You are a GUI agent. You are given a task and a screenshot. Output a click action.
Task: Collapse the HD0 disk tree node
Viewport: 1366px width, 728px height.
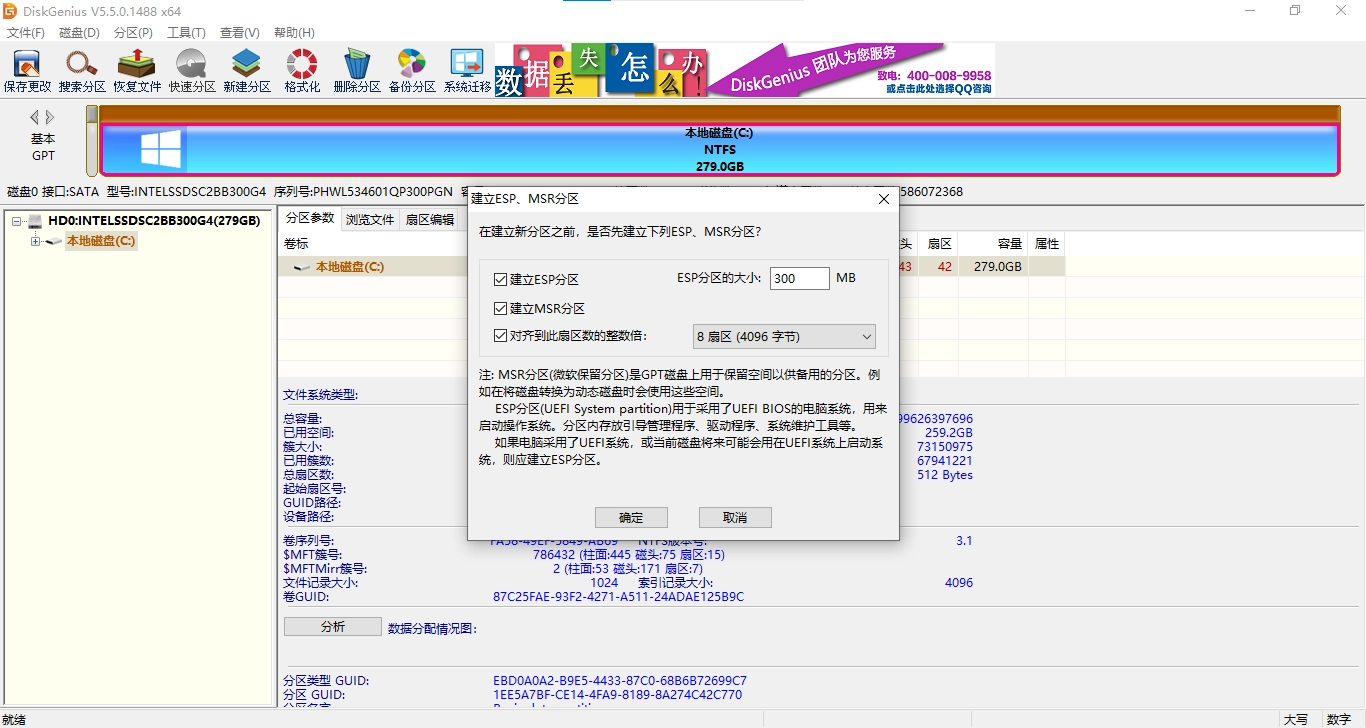pyautogui.click(x=17, y=221)
